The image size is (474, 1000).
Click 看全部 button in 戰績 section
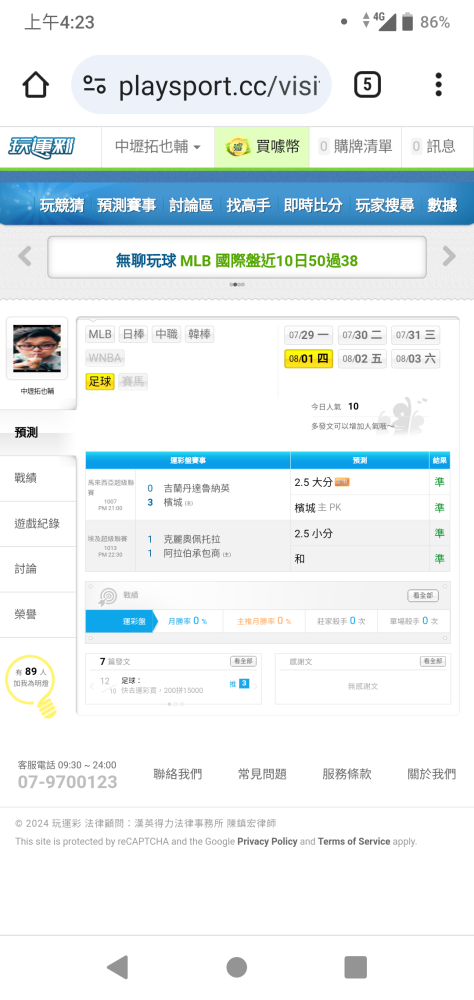point(423,595)
